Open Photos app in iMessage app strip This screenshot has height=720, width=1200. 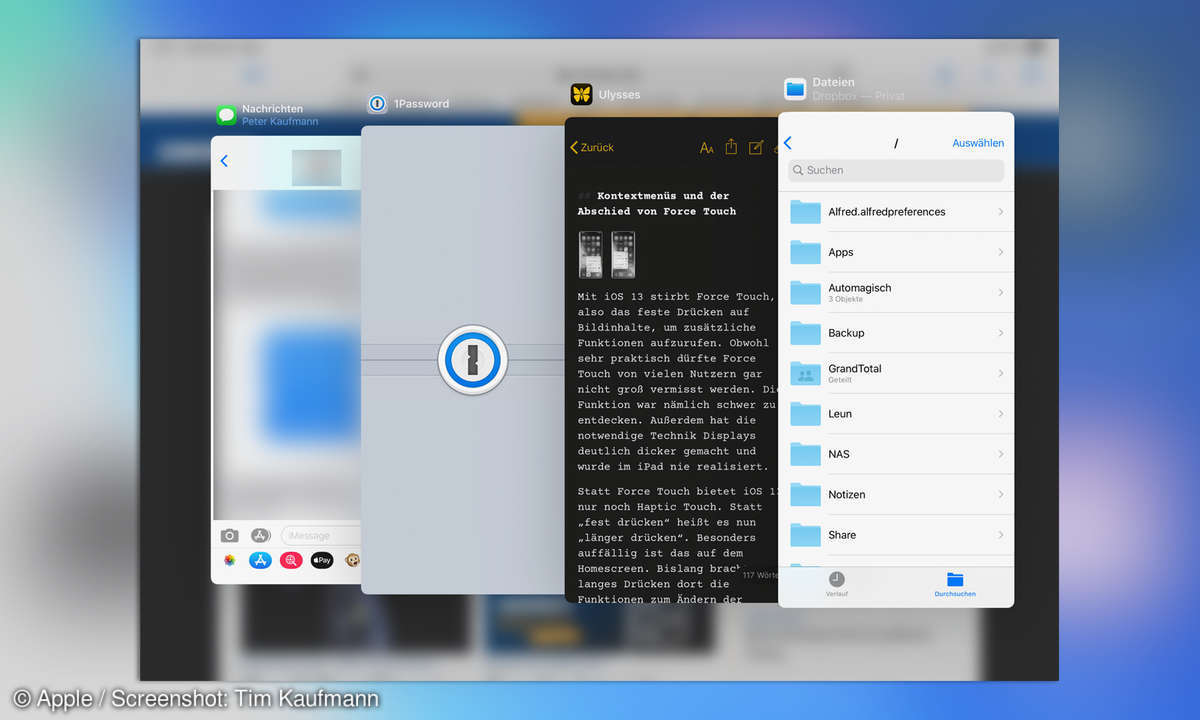tap(230, 561)
